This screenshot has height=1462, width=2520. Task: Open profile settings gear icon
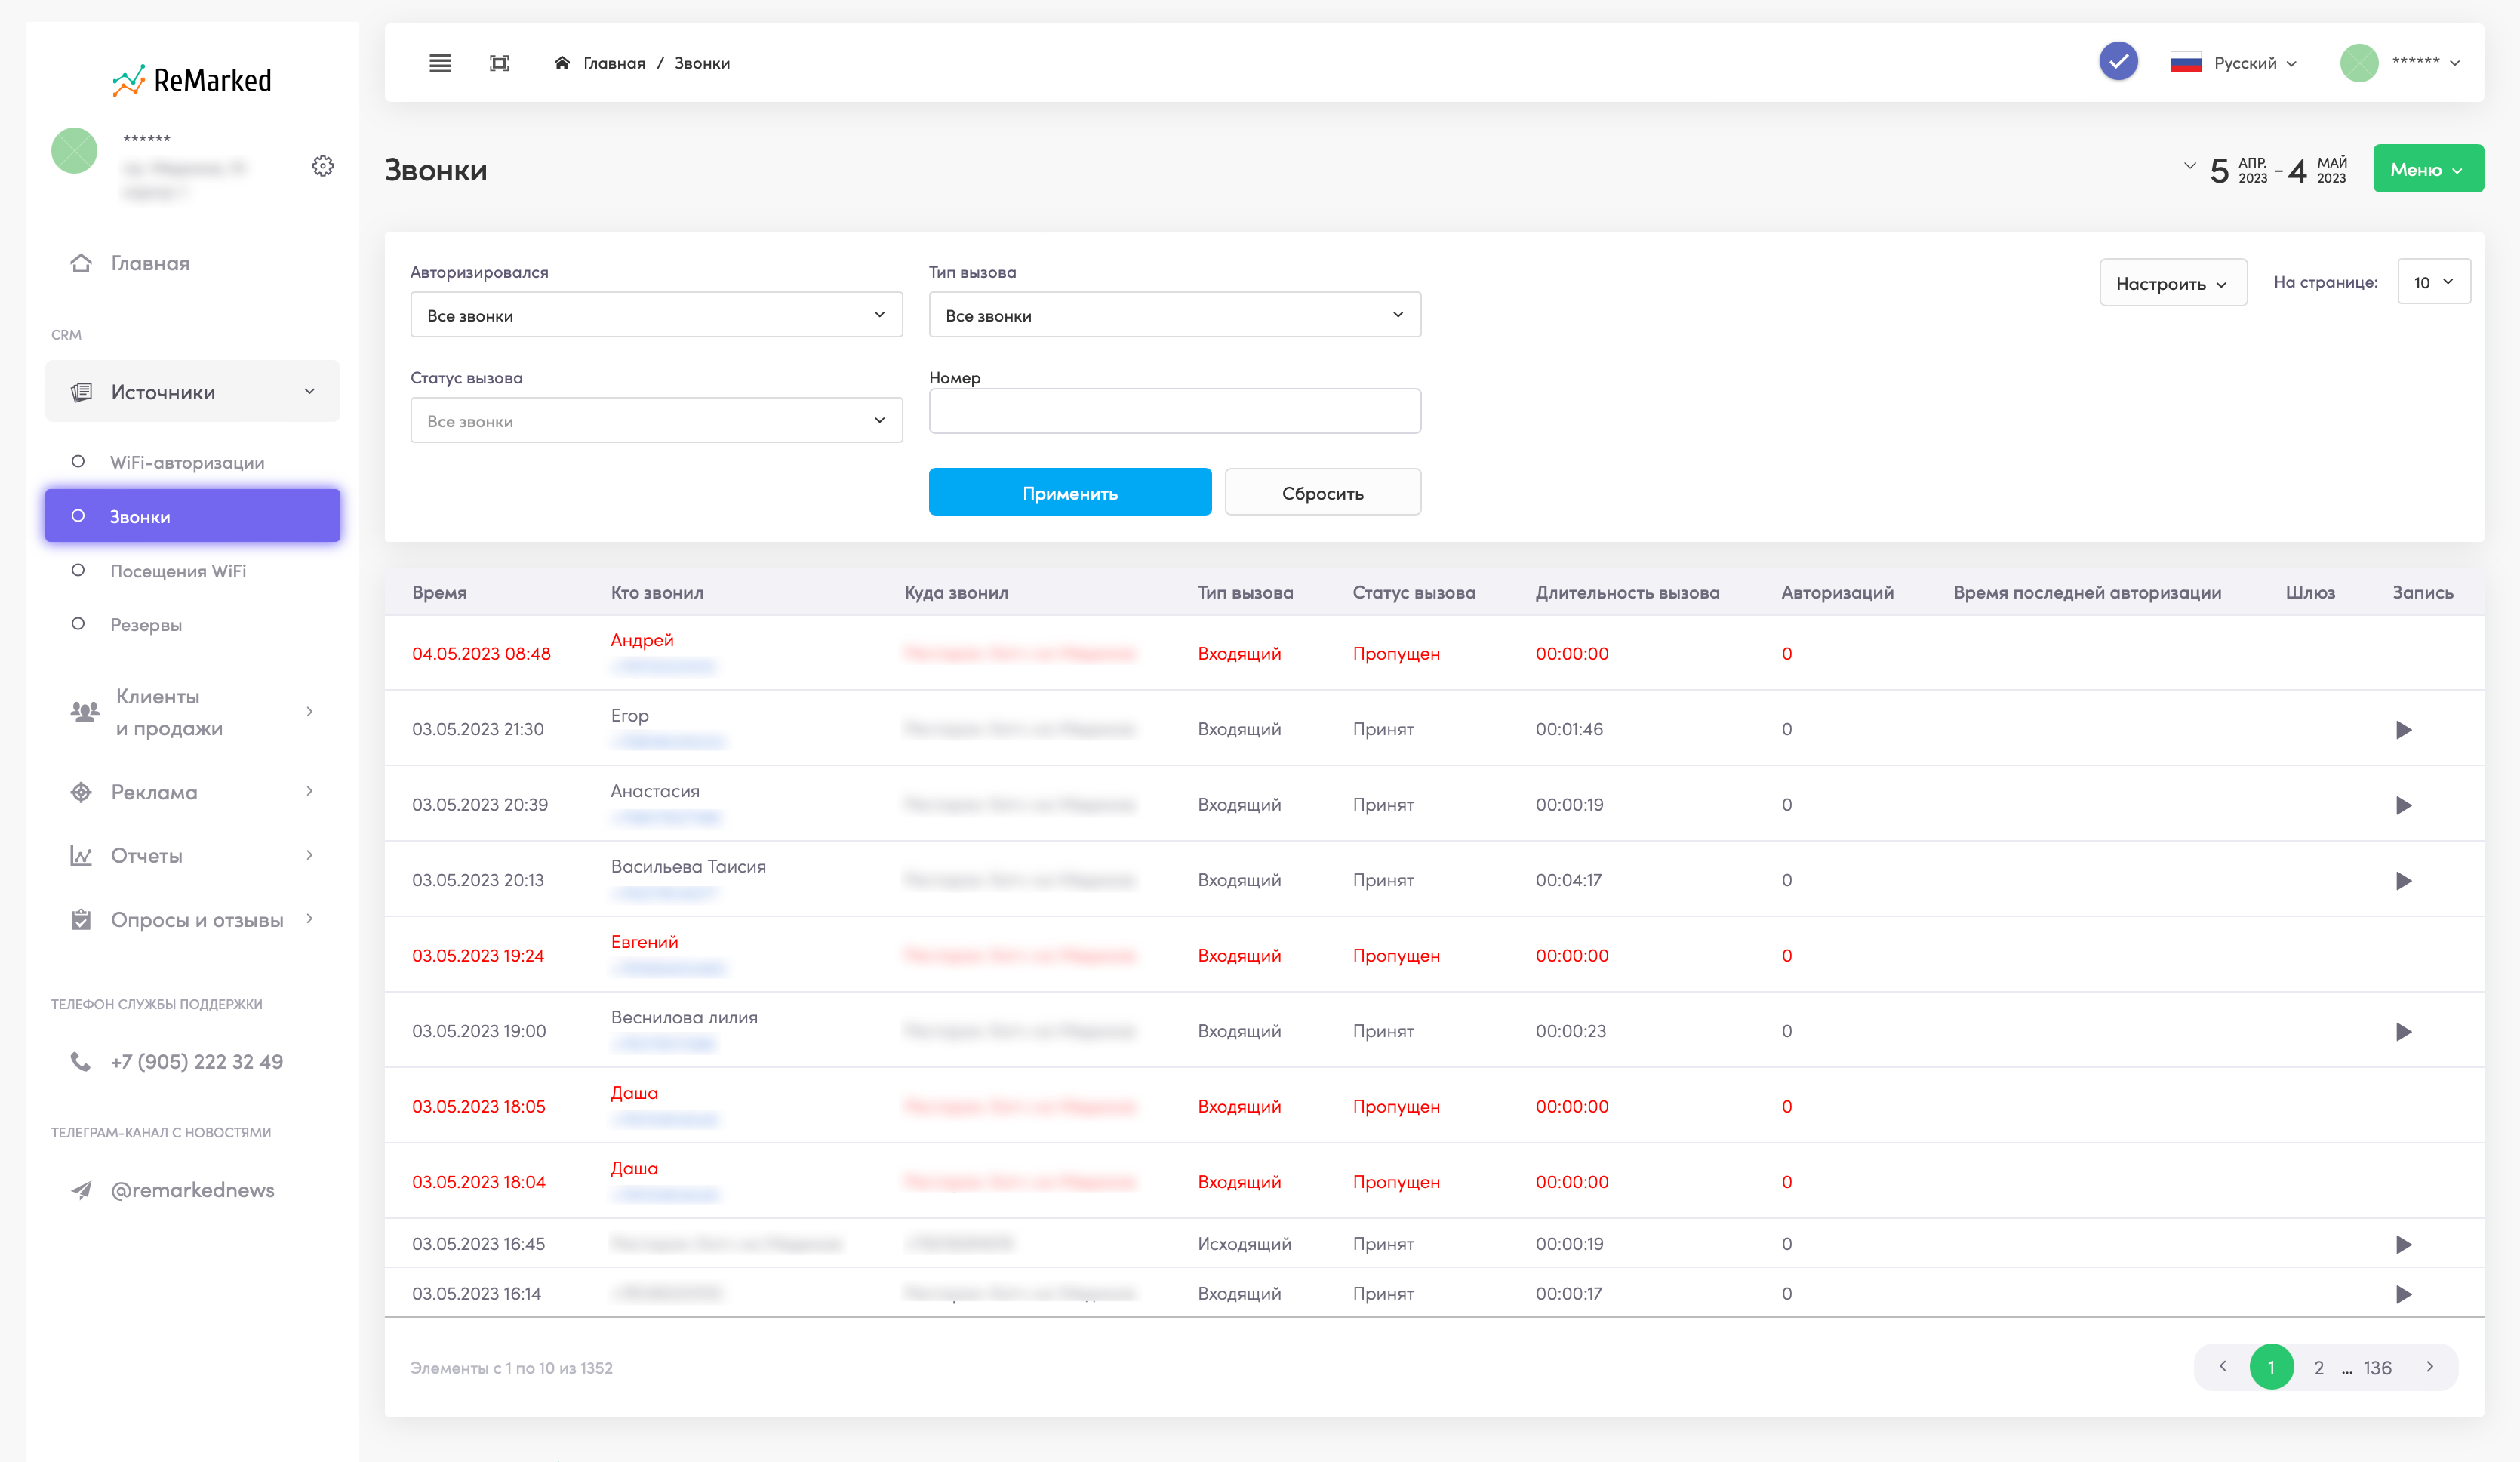(x=322, y=166)
